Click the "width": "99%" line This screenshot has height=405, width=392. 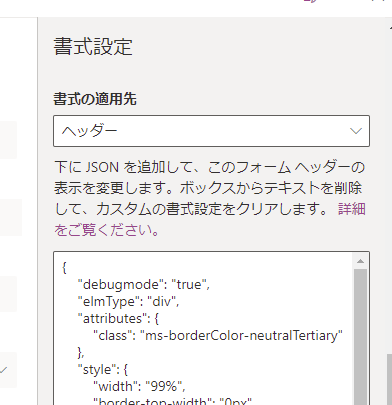pos(139,386)
